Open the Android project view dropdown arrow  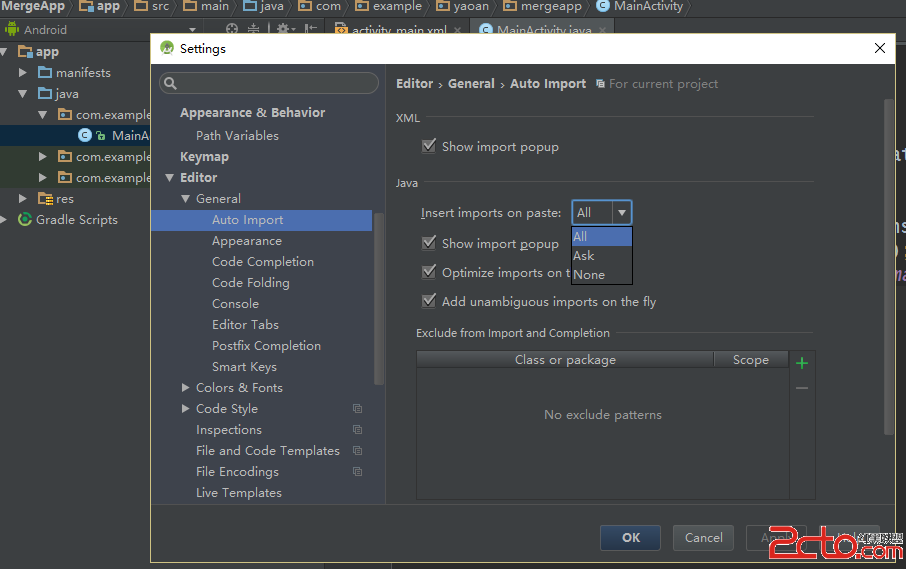(192, 29)
